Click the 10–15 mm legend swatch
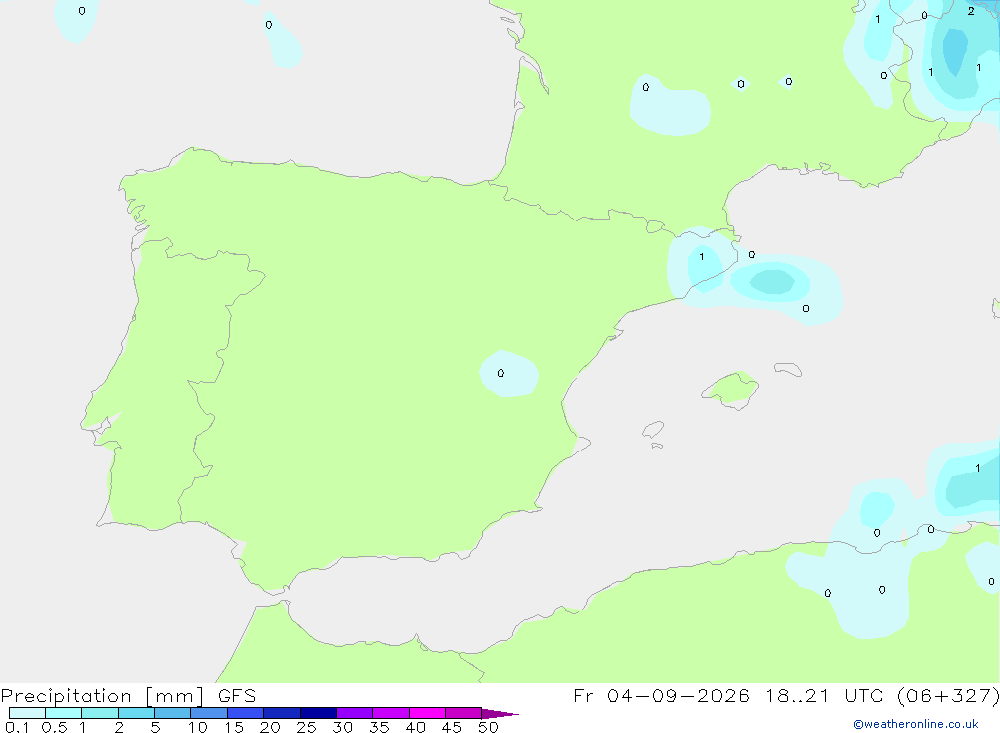 (209, 713)
